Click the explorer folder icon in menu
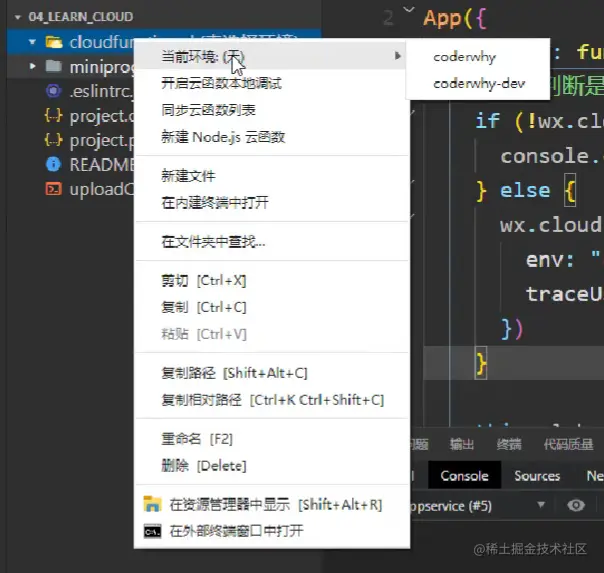This screenshot has height=573, width=604. [x=152, y=504]
